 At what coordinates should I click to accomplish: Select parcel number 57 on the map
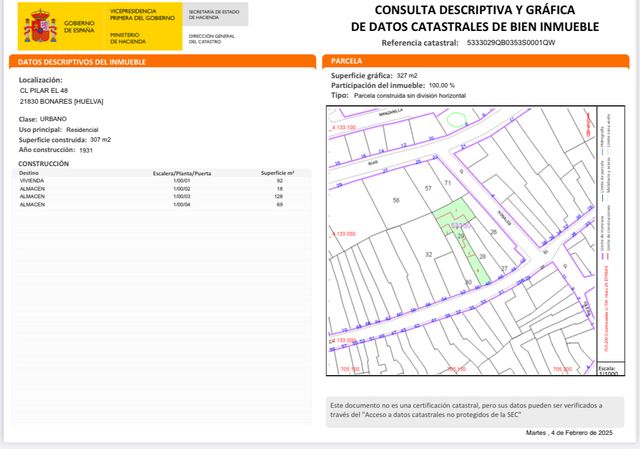[x=429, y=188]
